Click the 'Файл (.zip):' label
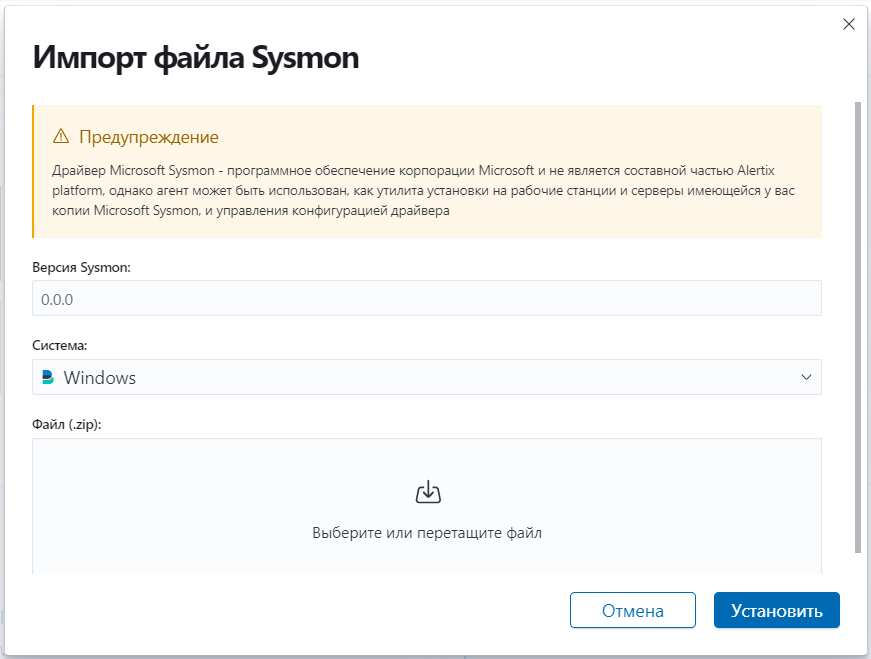The image size is (871, 659). tap(67, 425)
